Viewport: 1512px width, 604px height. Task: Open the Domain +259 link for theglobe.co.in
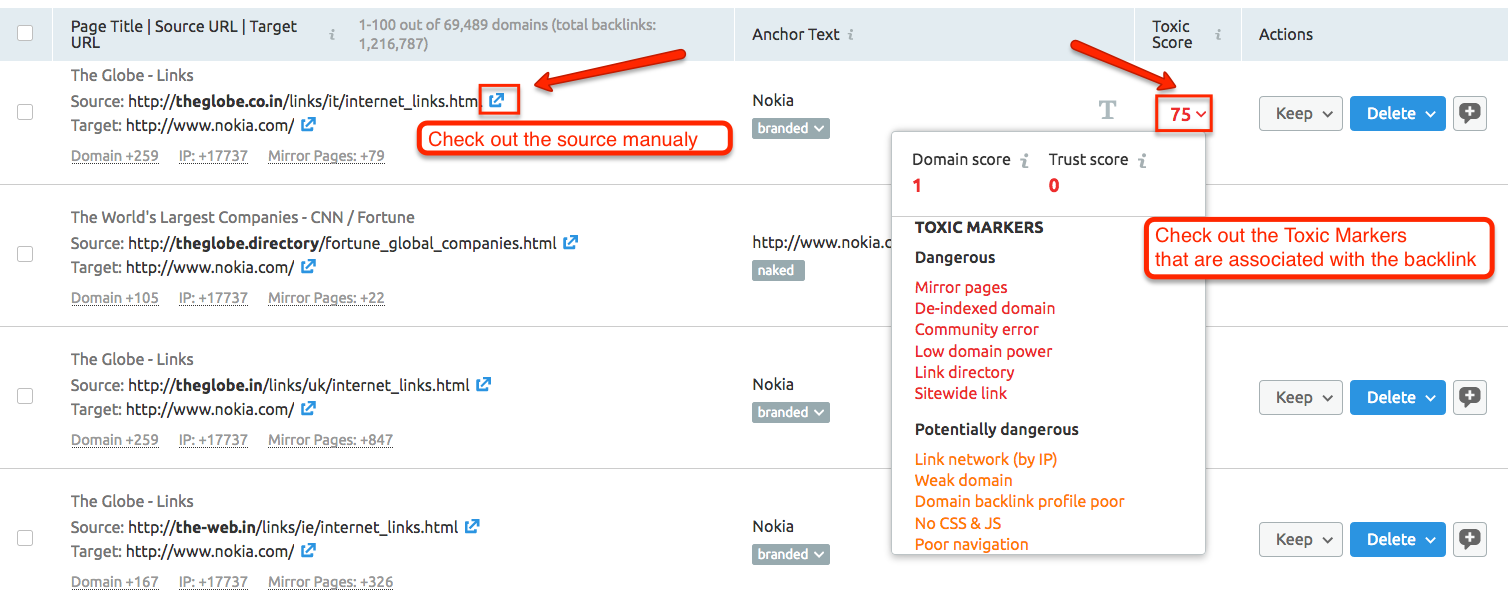pos(114,155)
